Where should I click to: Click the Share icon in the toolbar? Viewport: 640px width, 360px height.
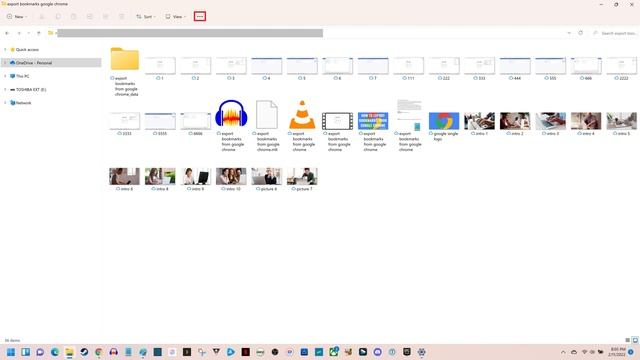pos(105,17)
